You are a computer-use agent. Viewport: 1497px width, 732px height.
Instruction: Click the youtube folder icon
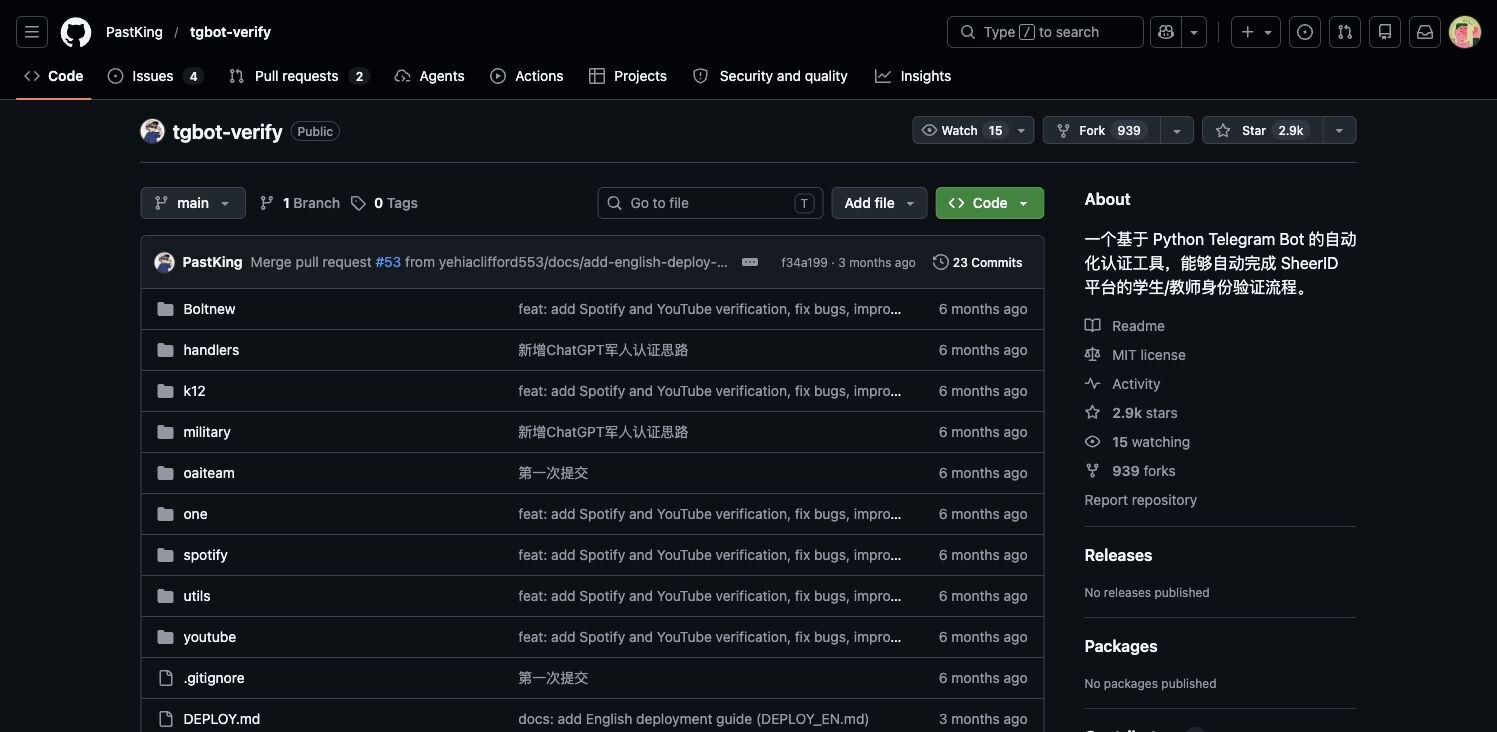coord(165,637)
